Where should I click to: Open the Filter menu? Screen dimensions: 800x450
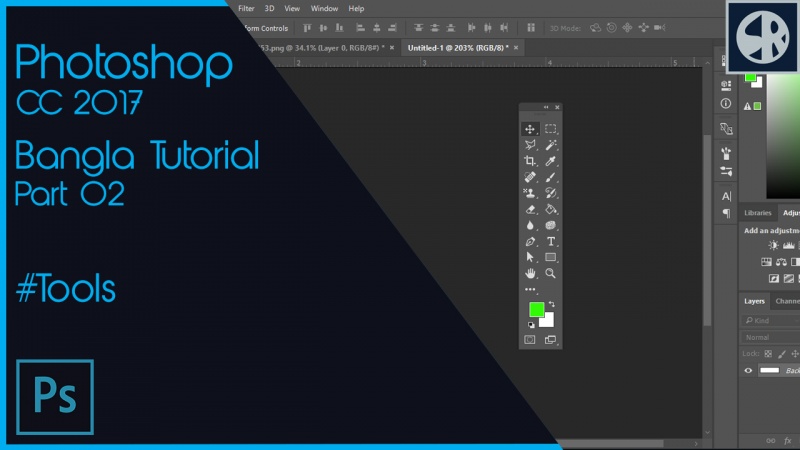(246, 8)
